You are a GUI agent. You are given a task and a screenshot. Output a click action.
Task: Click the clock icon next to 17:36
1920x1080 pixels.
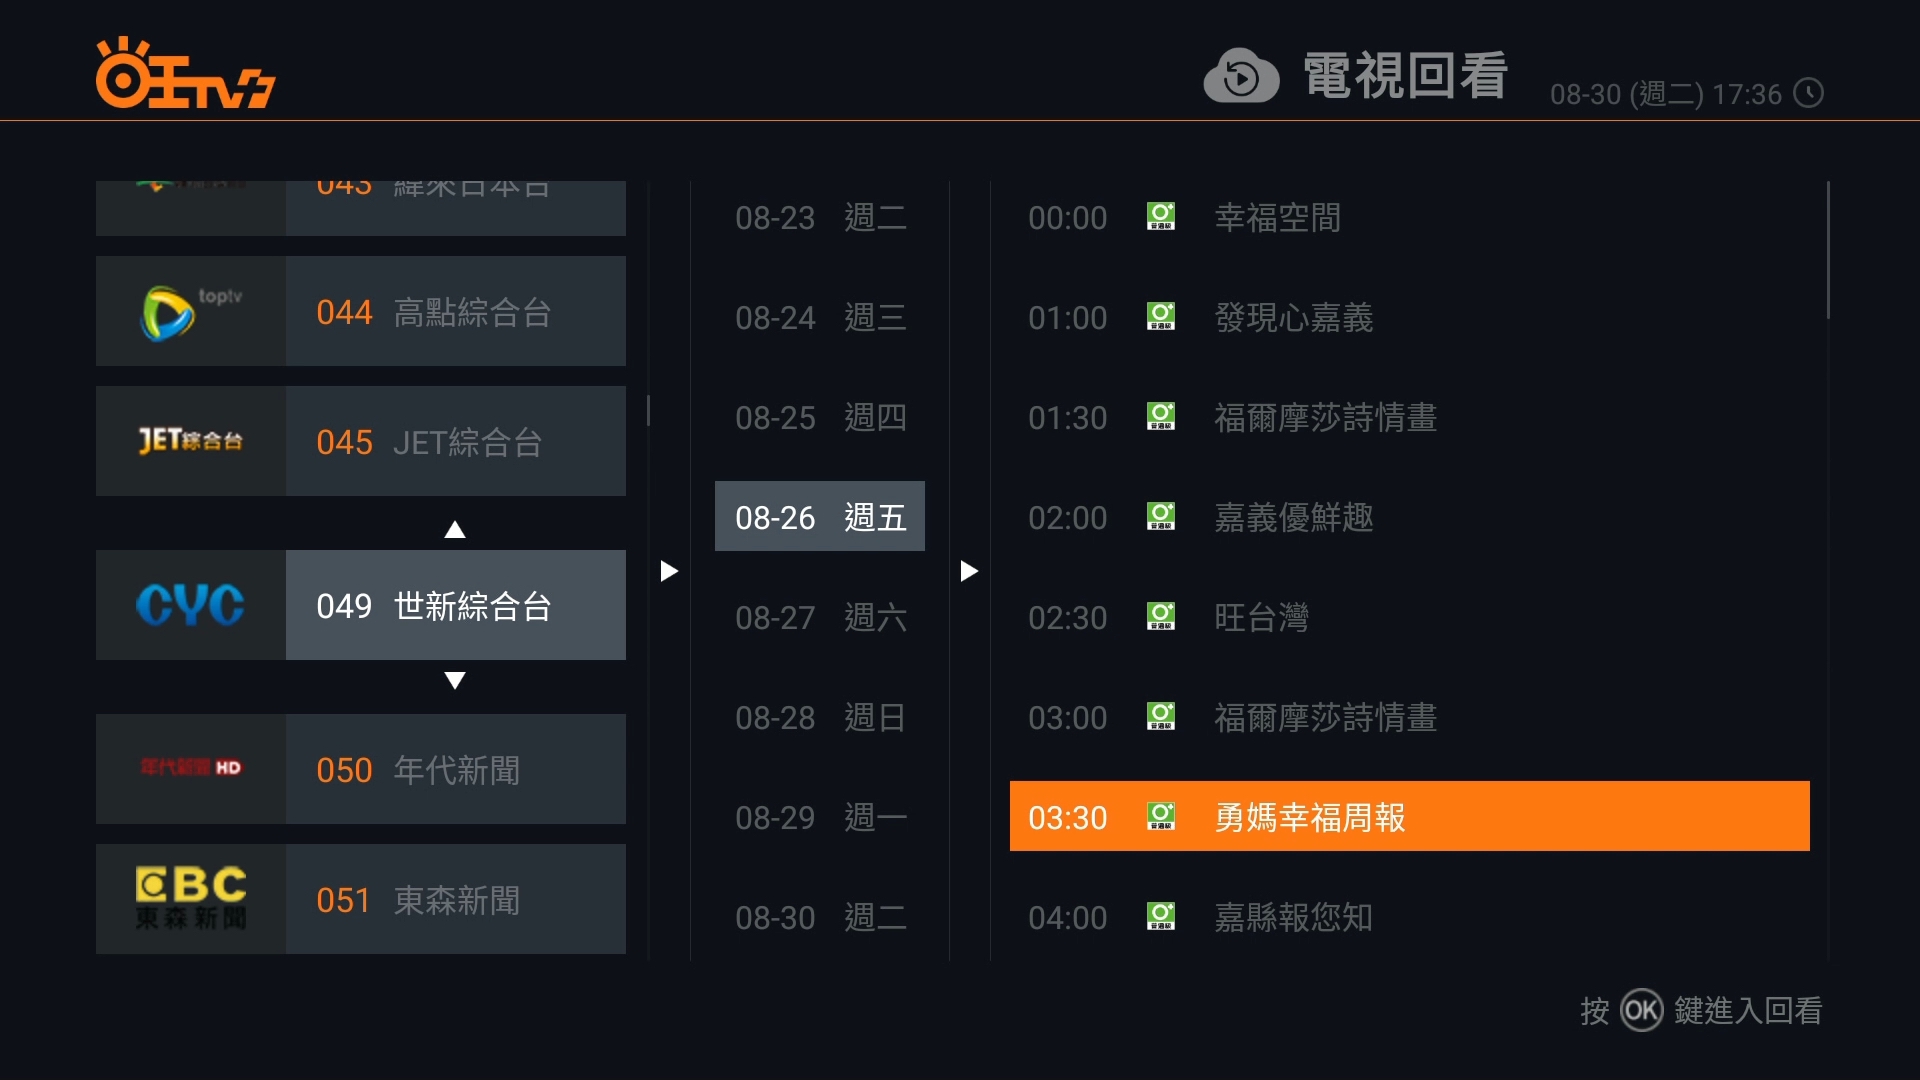1808,93
